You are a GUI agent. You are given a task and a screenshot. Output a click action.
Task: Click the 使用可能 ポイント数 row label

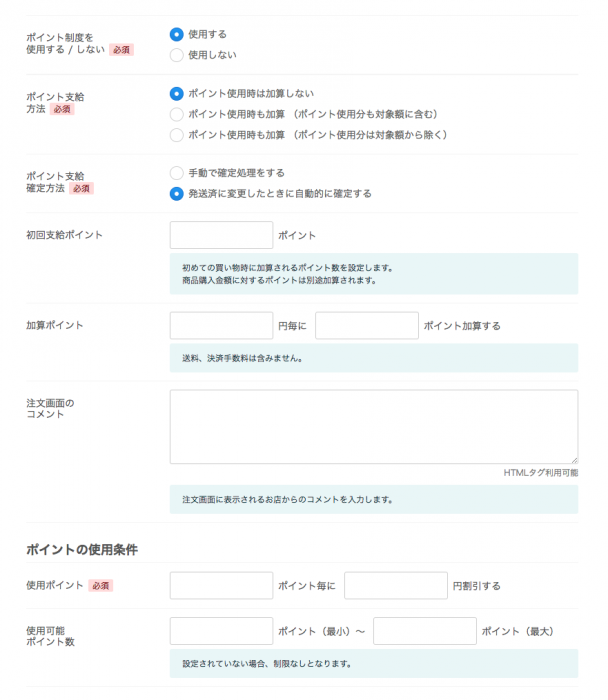pos(50,636)
